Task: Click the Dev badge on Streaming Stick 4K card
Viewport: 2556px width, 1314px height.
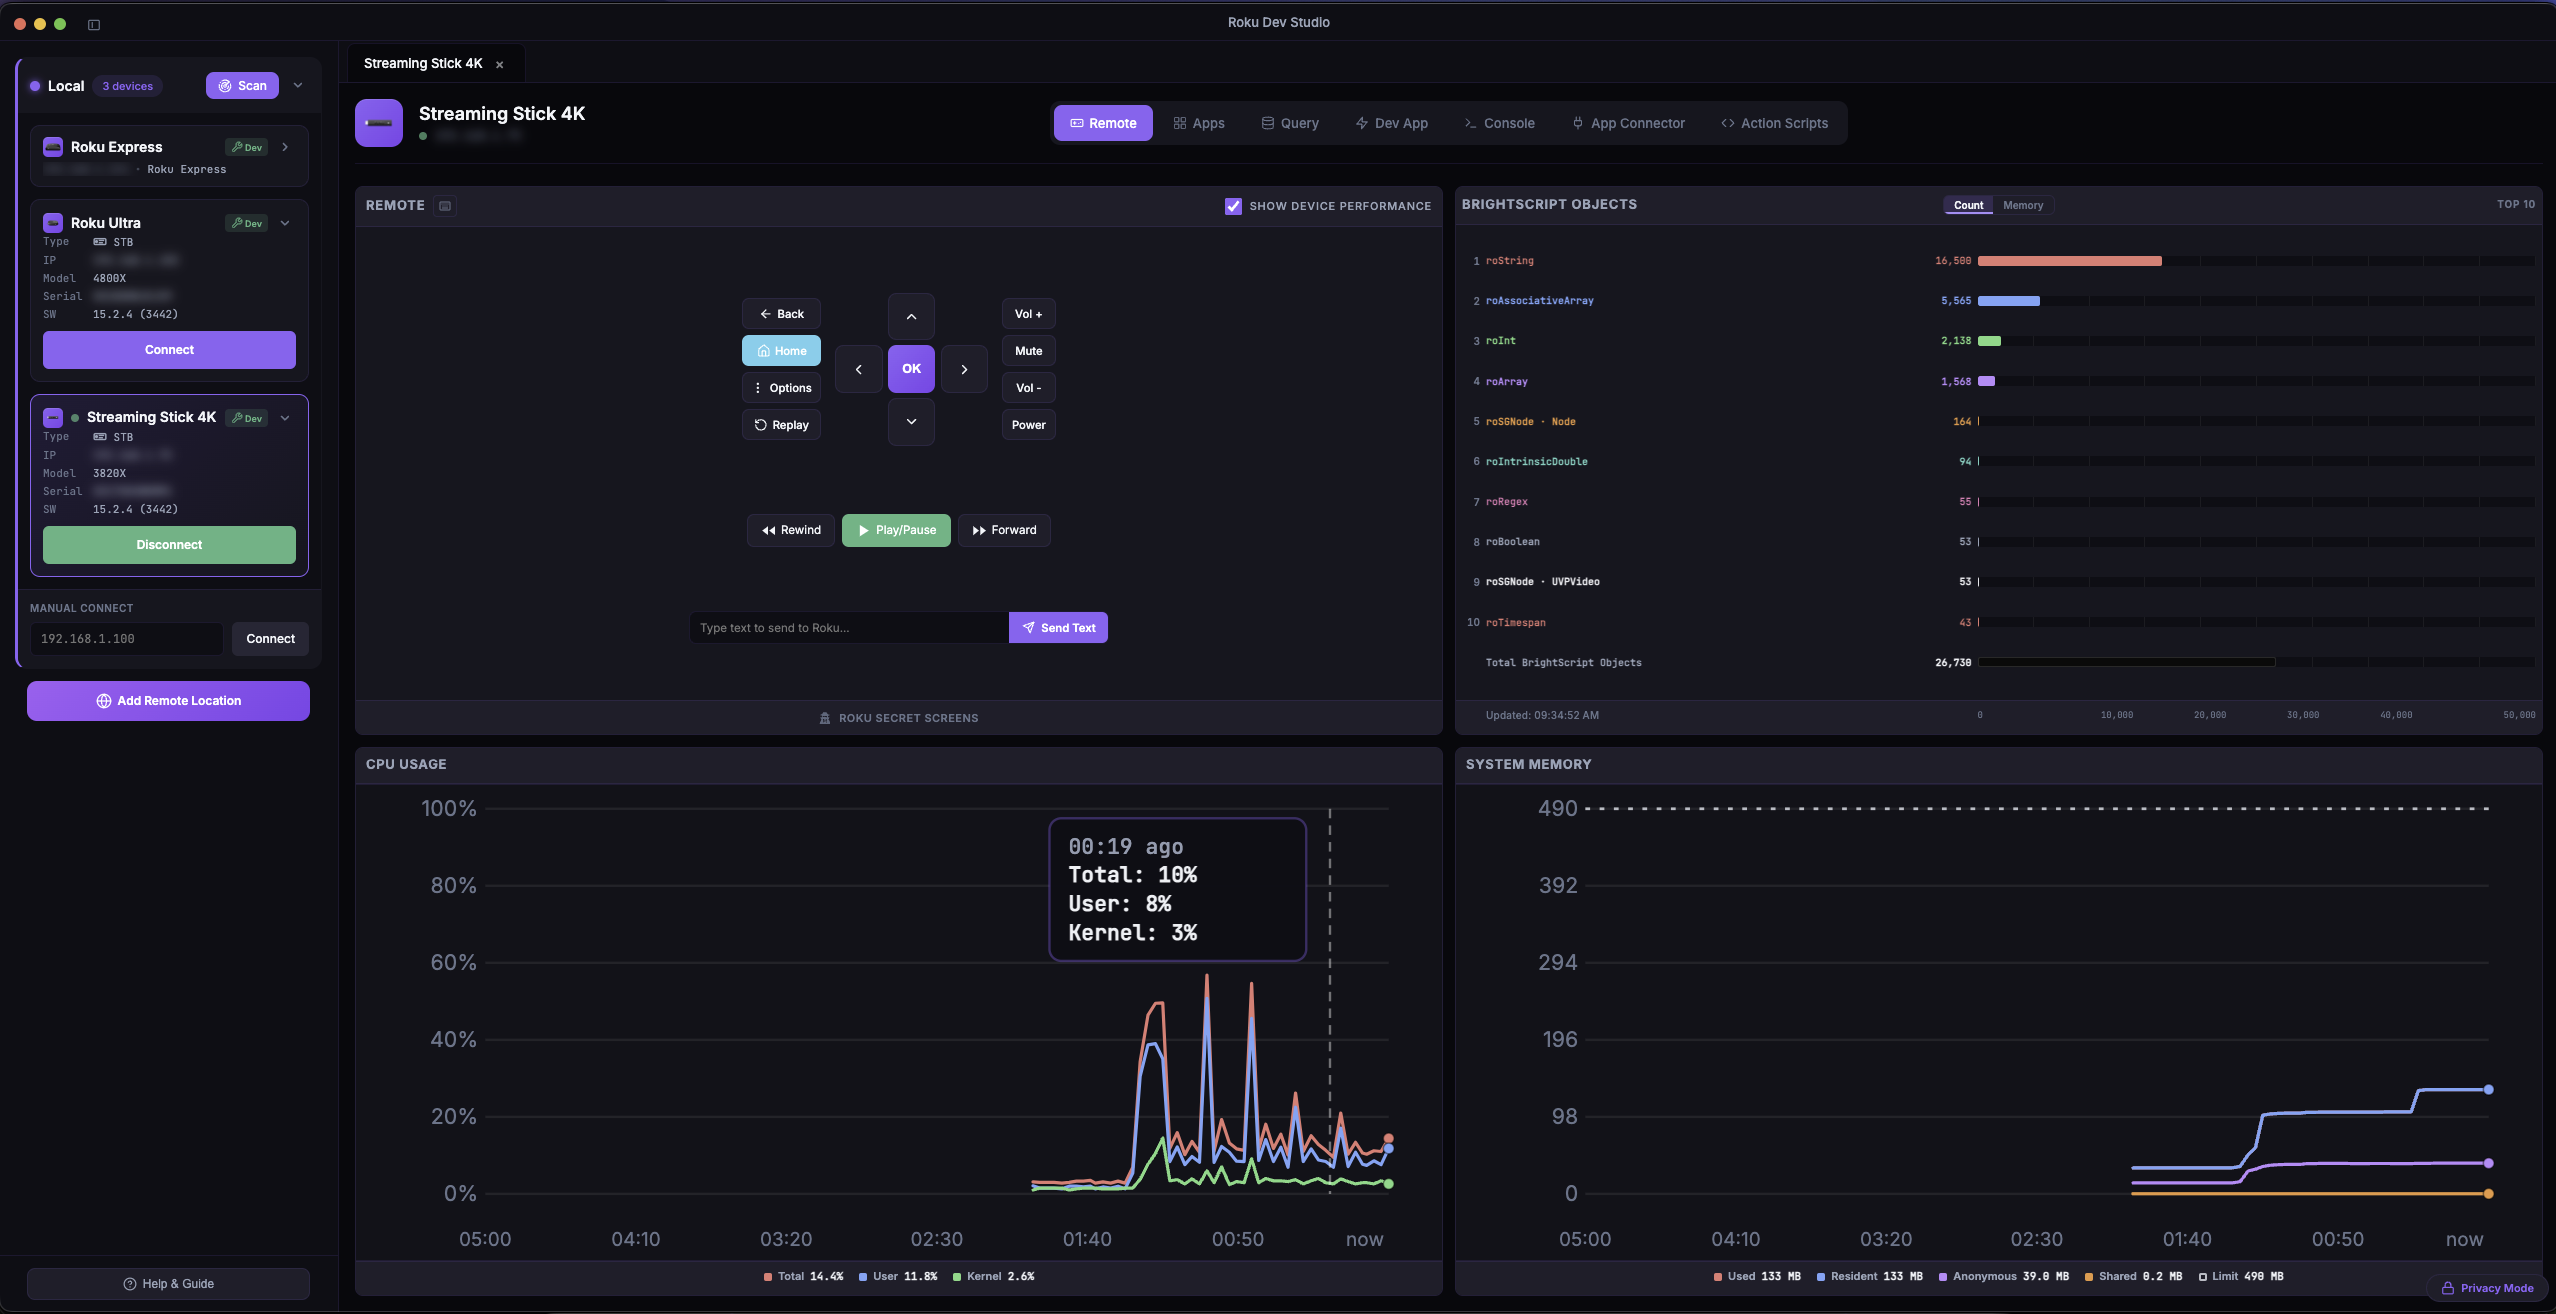Action: coord(246,418)
